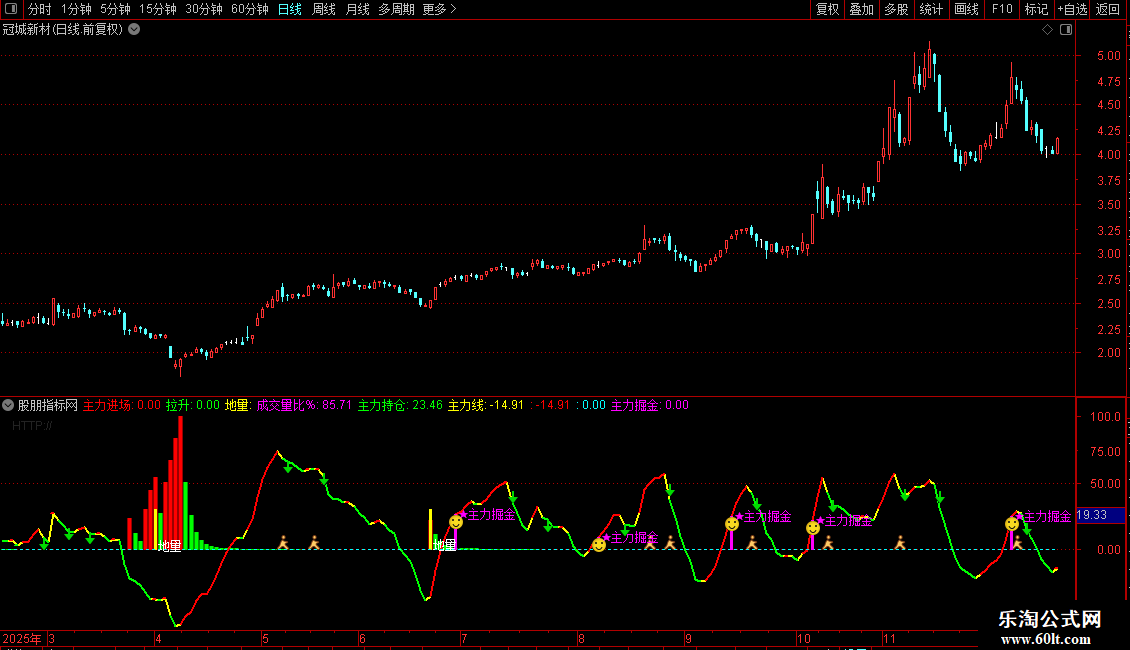Viewport: 1130px width, 650px height.
Task: Click the 冠城新材(日线.前复权) title
Action: point(63,30)
